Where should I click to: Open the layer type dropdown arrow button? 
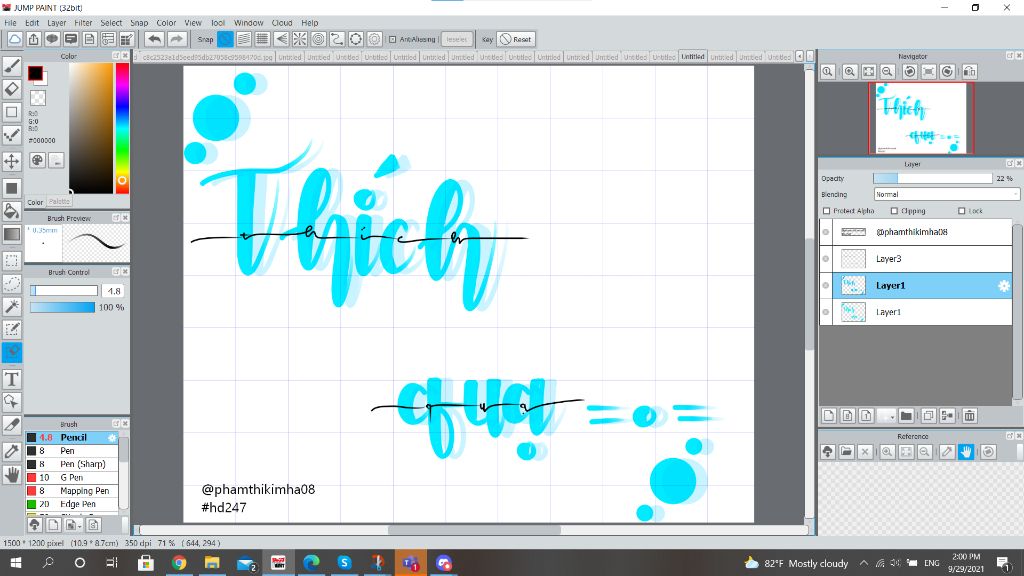click(x=886, y=415)
